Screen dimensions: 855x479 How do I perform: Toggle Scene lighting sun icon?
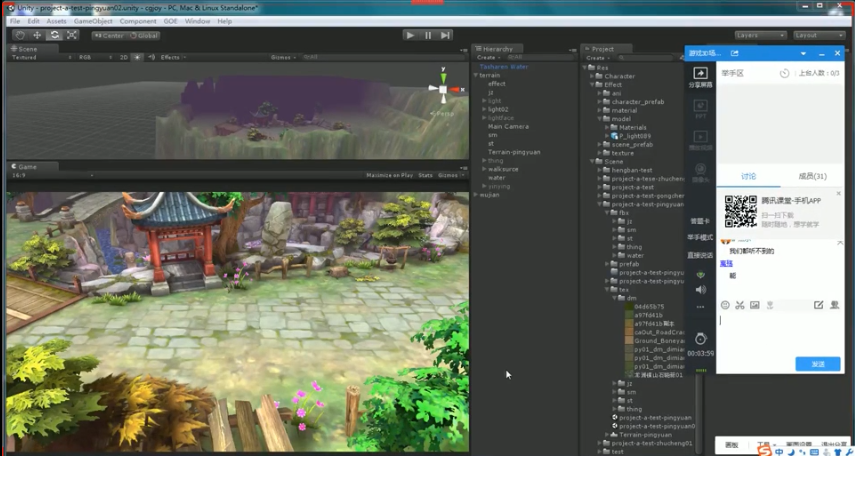point(137,57)
